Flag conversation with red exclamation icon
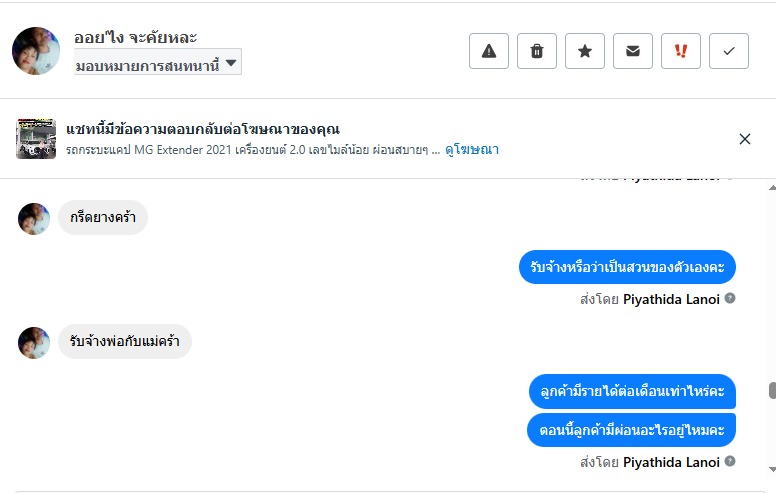This screenshot has width=776, height=493. tap(681, 51)
